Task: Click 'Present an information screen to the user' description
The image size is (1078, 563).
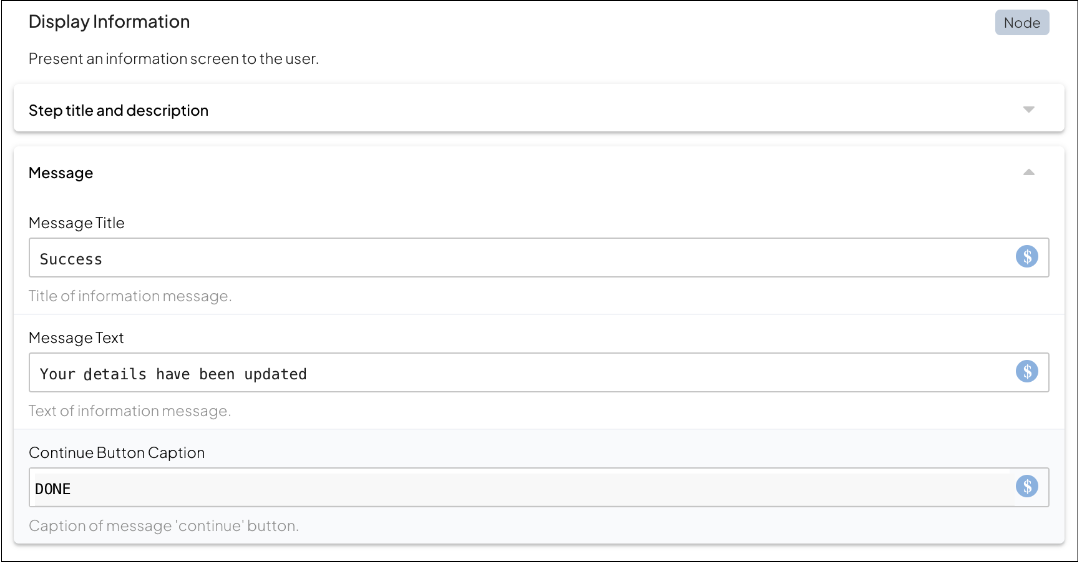Action: (173, 59)
